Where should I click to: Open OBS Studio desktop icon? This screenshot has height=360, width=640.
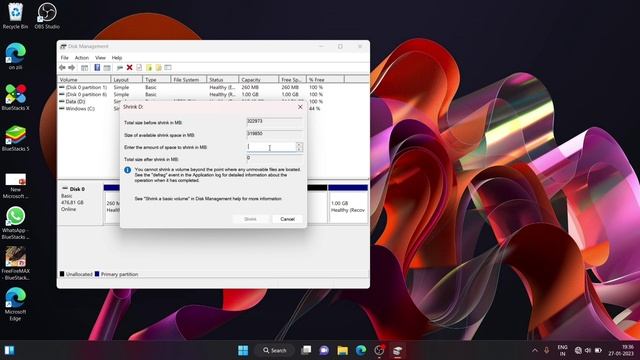[x=47, y=16]
